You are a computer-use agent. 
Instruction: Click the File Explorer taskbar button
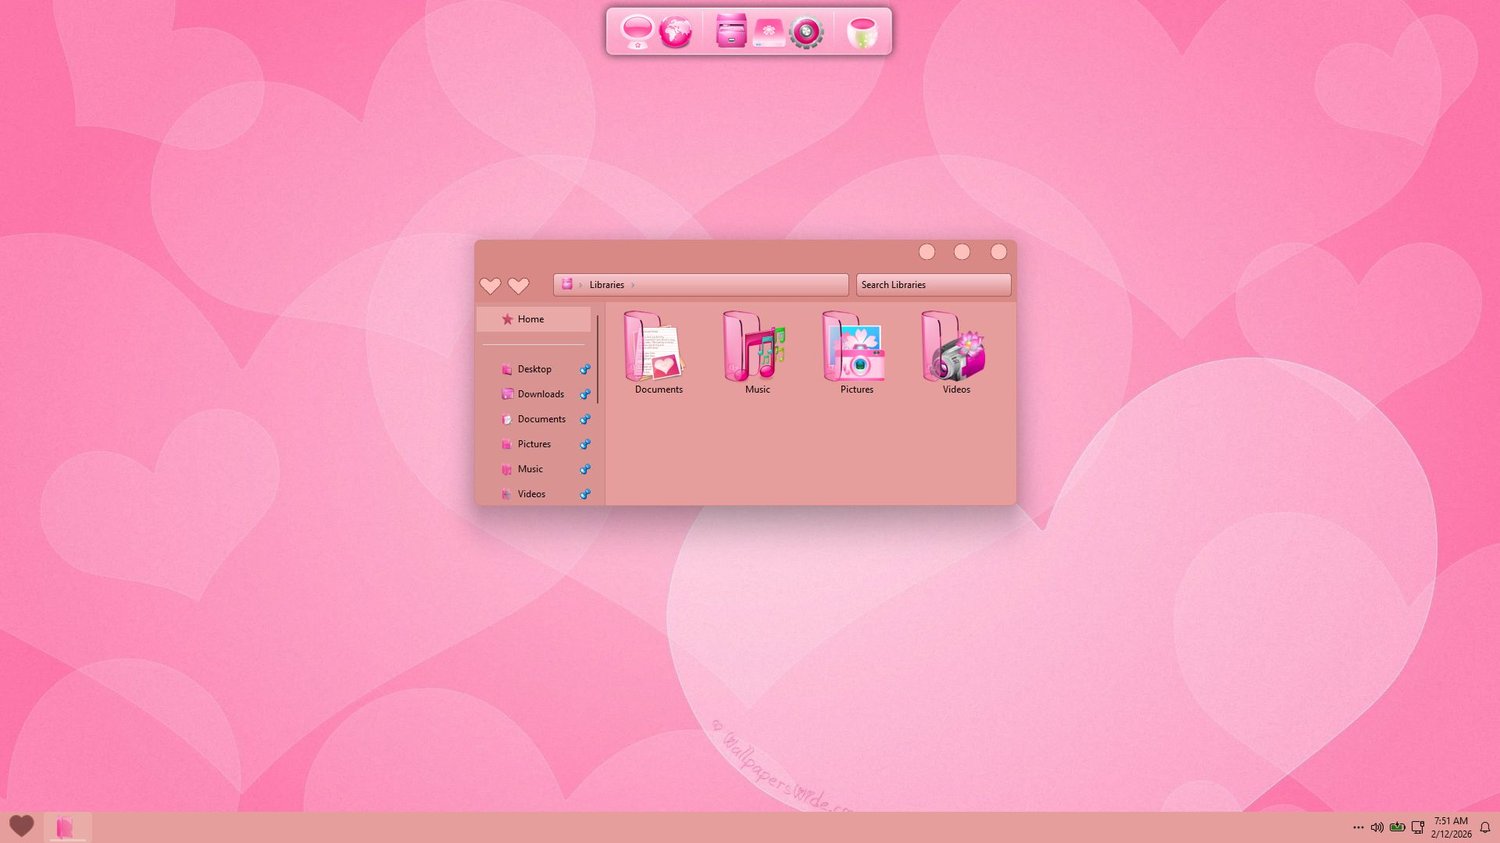[67, 827]
